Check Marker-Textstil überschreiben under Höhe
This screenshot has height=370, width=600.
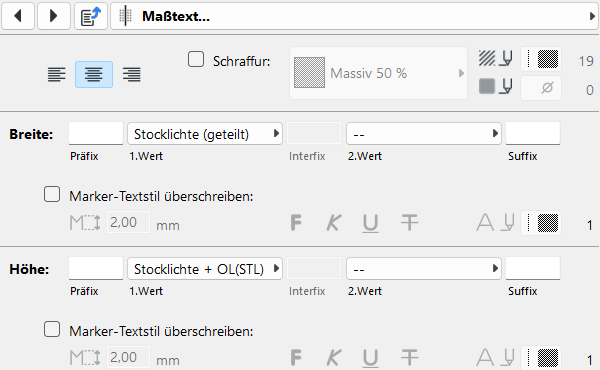point(52,329)
